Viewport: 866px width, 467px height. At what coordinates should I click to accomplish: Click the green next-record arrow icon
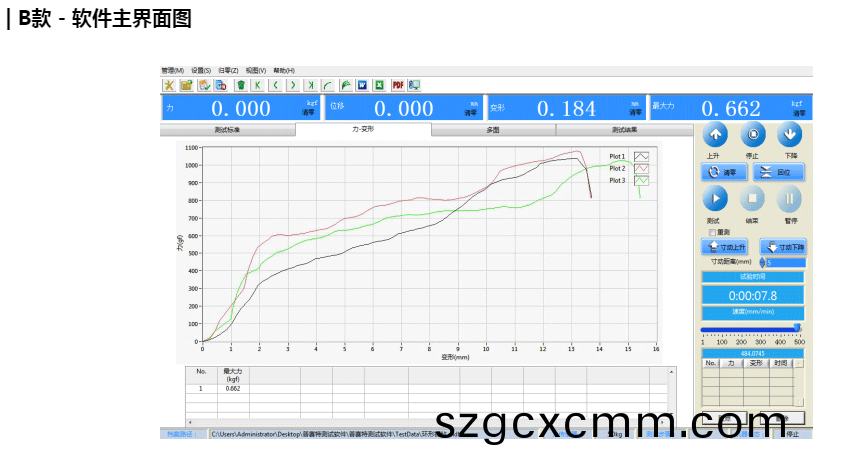(293, 85)
